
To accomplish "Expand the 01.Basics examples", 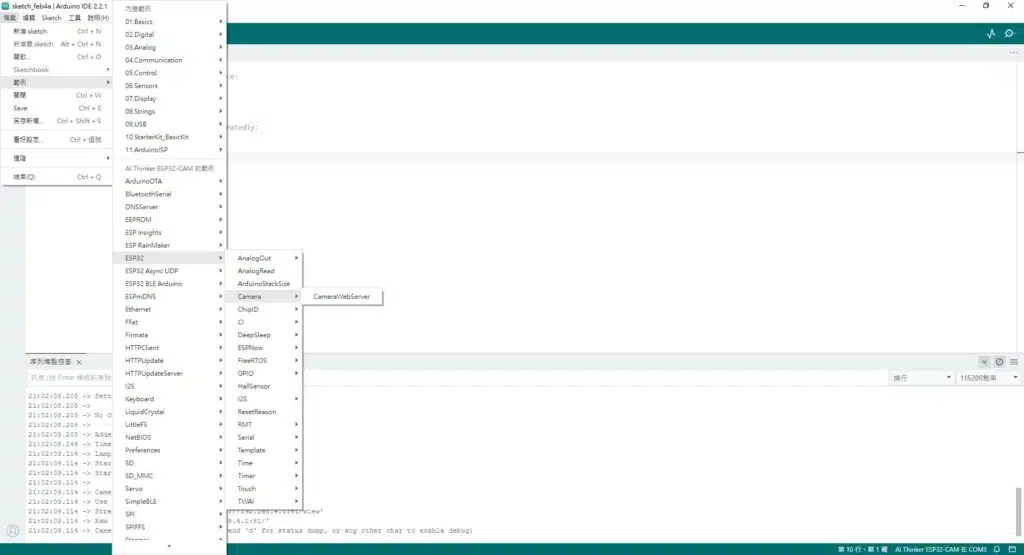I will click(170, 22).
